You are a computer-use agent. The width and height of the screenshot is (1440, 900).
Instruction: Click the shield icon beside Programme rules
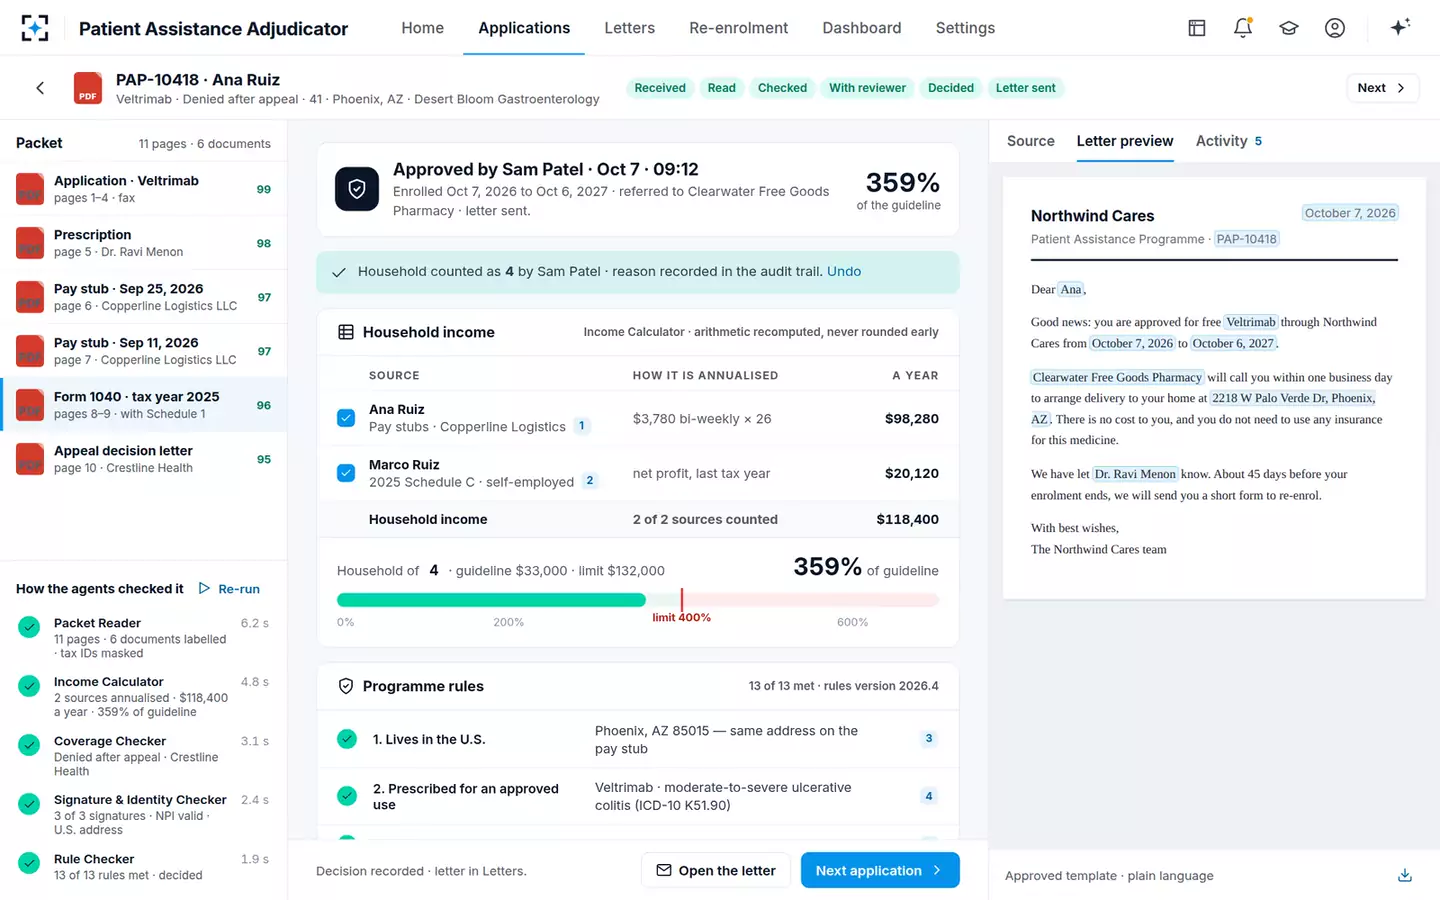pos(346,686)
